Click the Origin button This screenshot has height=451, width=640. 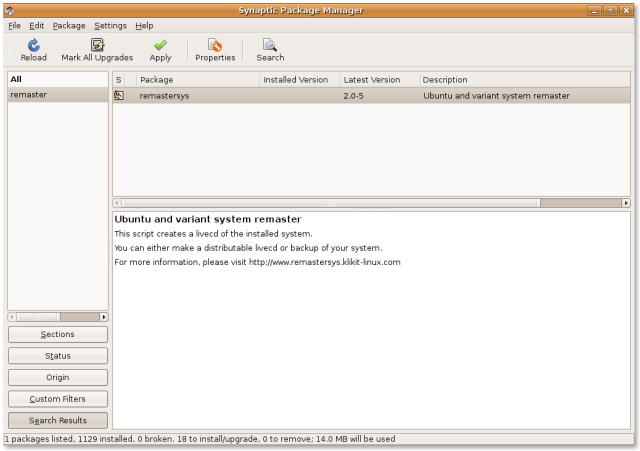click(x=58, y=377)
